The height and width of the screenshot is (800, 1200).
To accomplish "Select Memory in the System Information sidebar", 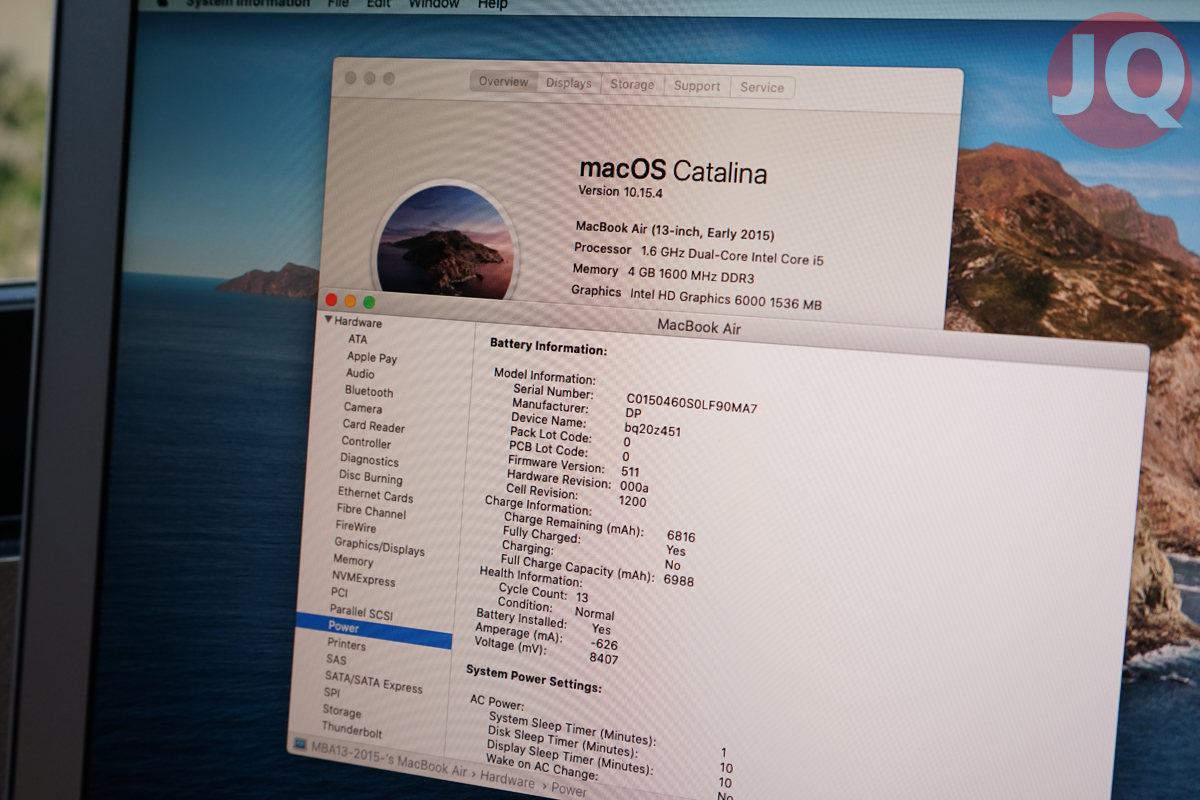I will coord(353,561).
